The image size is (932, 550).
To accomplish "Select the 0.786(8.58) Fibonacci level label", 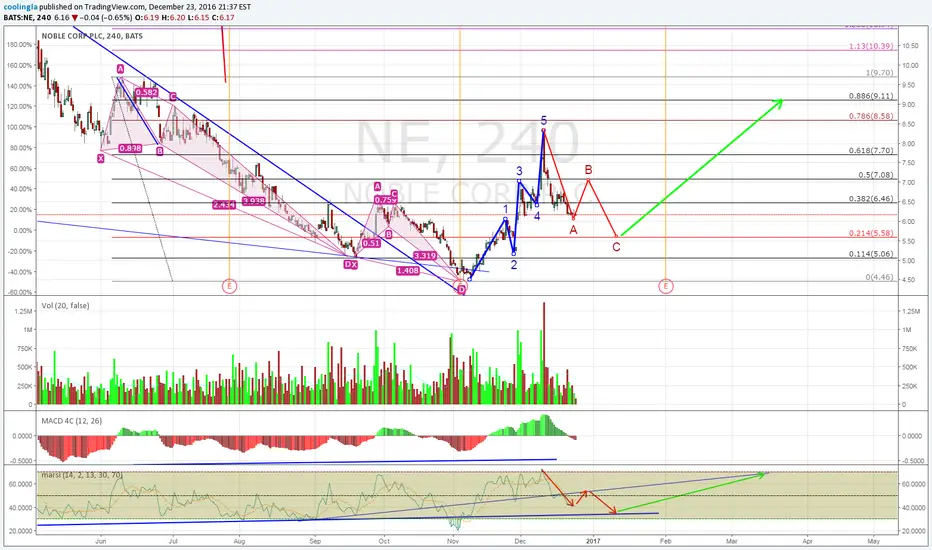I will [x=871, y=116].
